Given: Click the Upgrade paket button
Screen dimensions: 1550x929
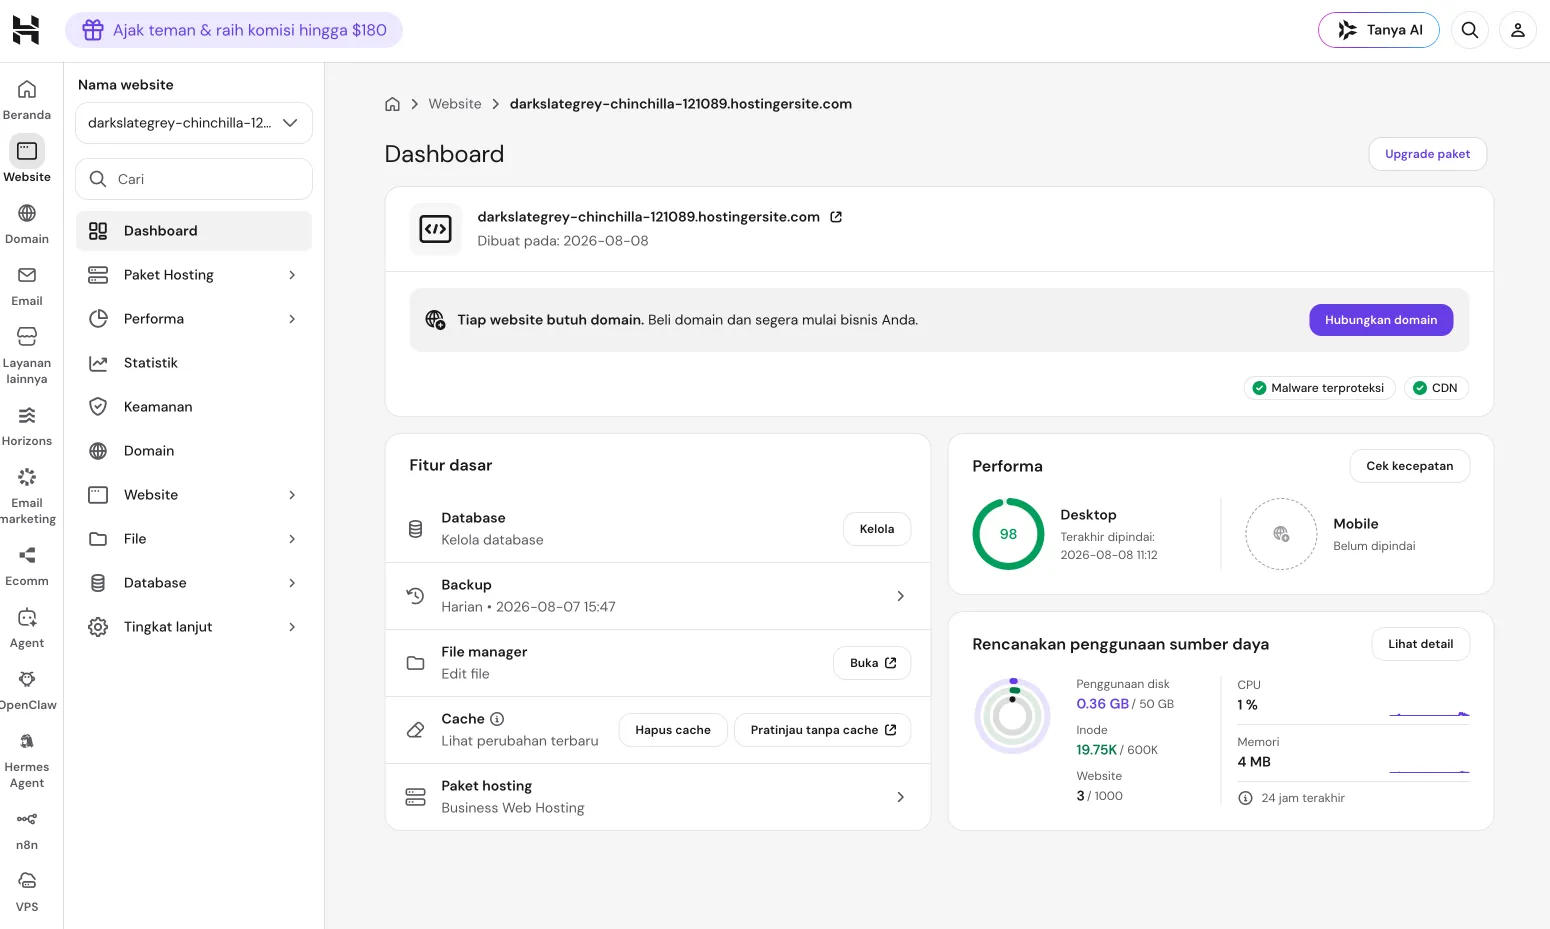Looking at the screenshot, I should tap(1427, 154).
